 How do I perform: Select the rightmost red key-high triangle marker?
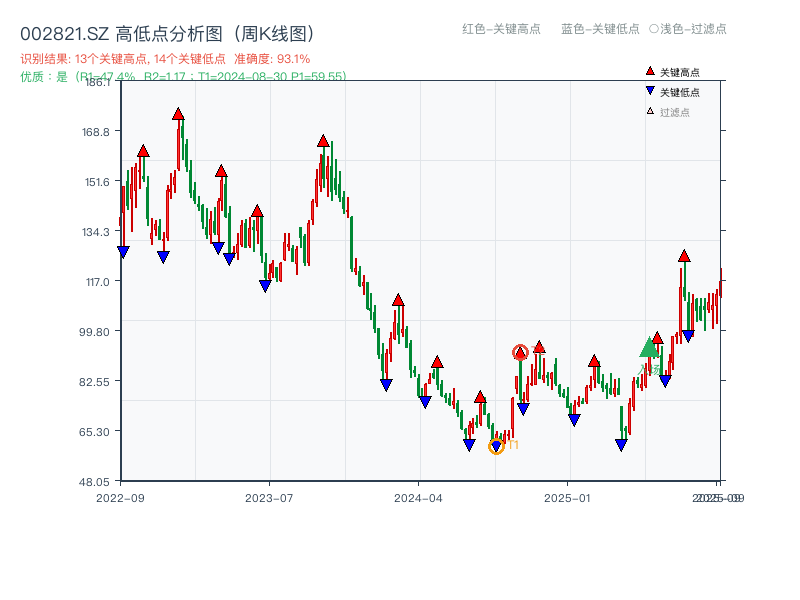click(x=683, y=258)
